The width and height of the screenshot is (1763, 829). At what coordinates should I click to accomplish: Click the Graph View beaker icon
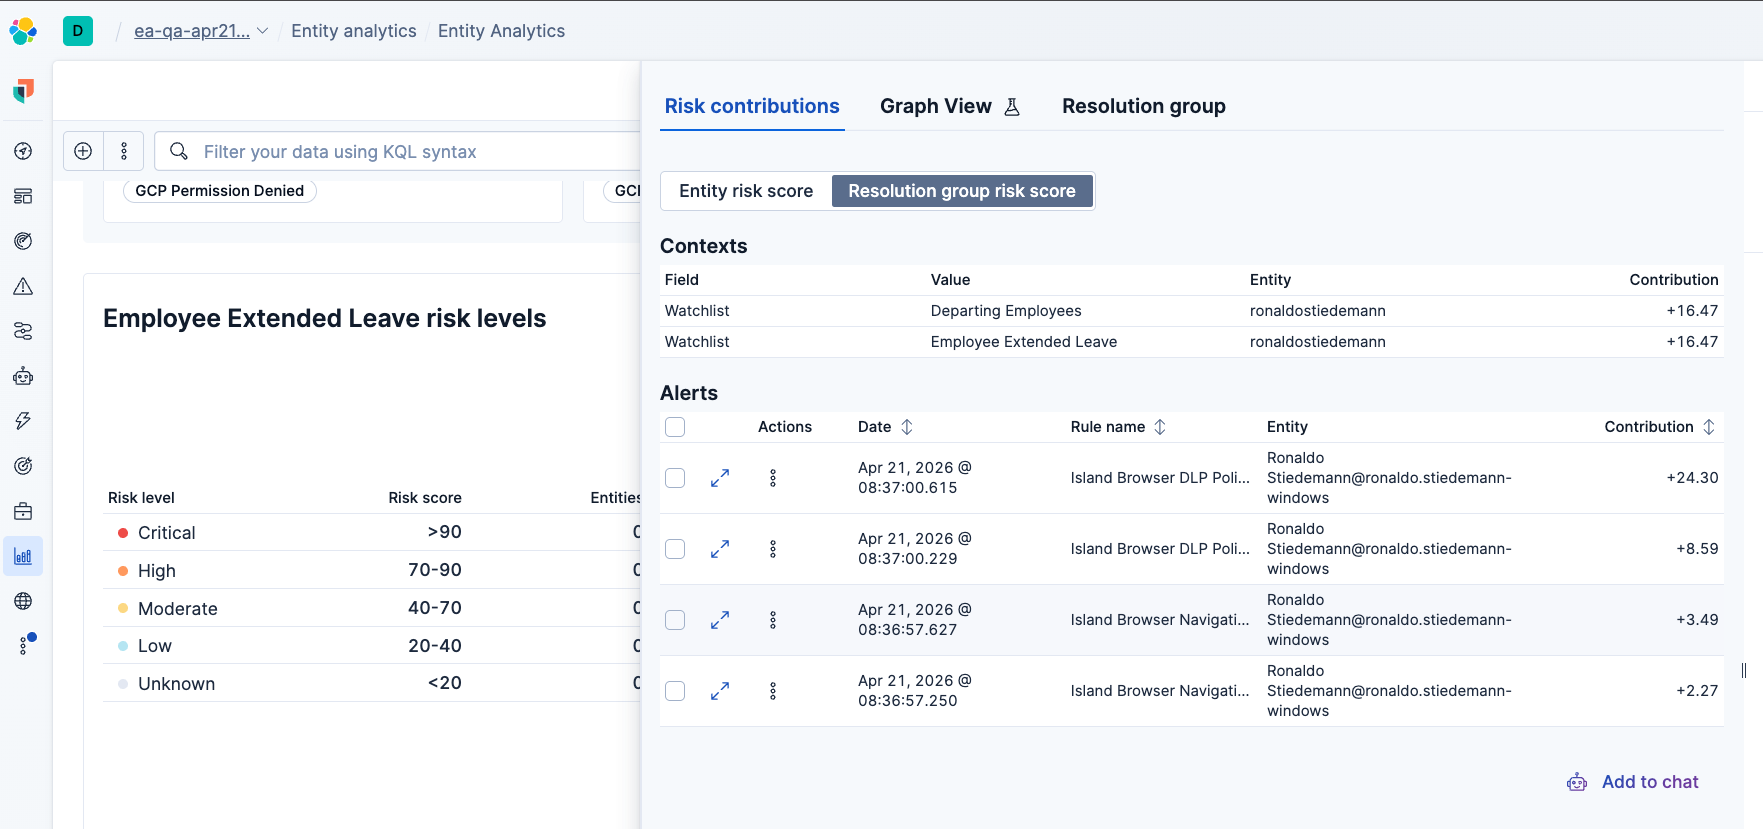(1012, 107)
